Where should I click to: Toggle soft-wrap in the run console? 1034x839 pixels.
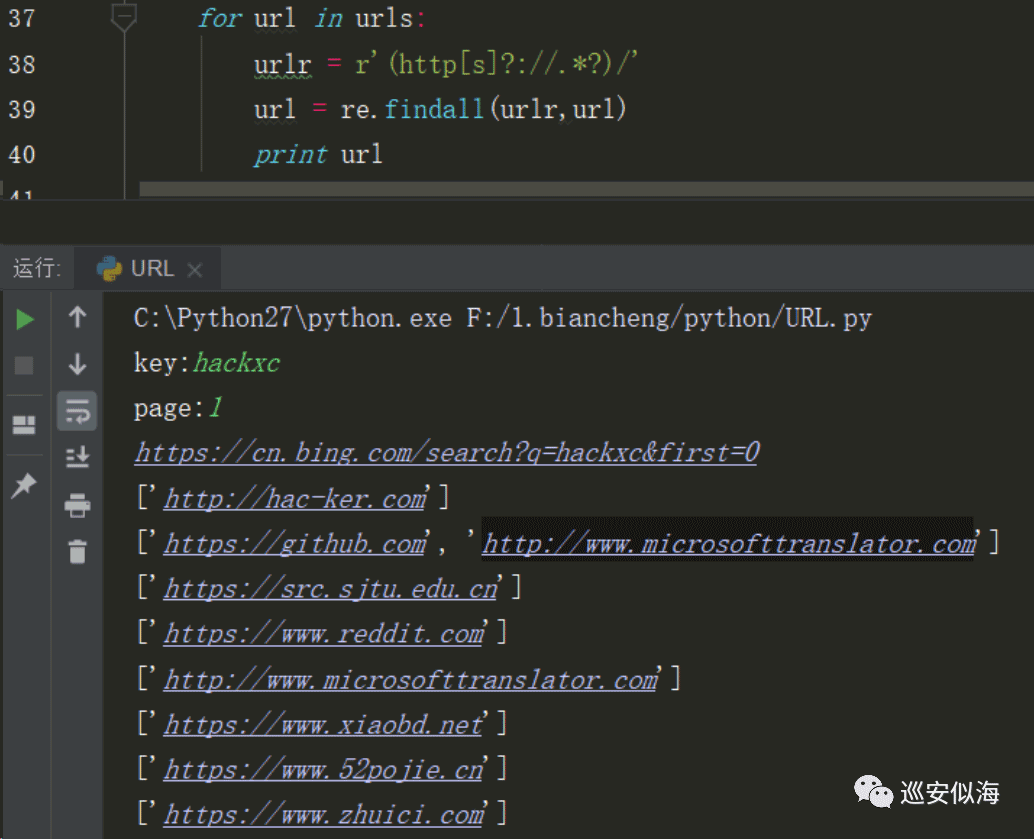click(77, 411)
